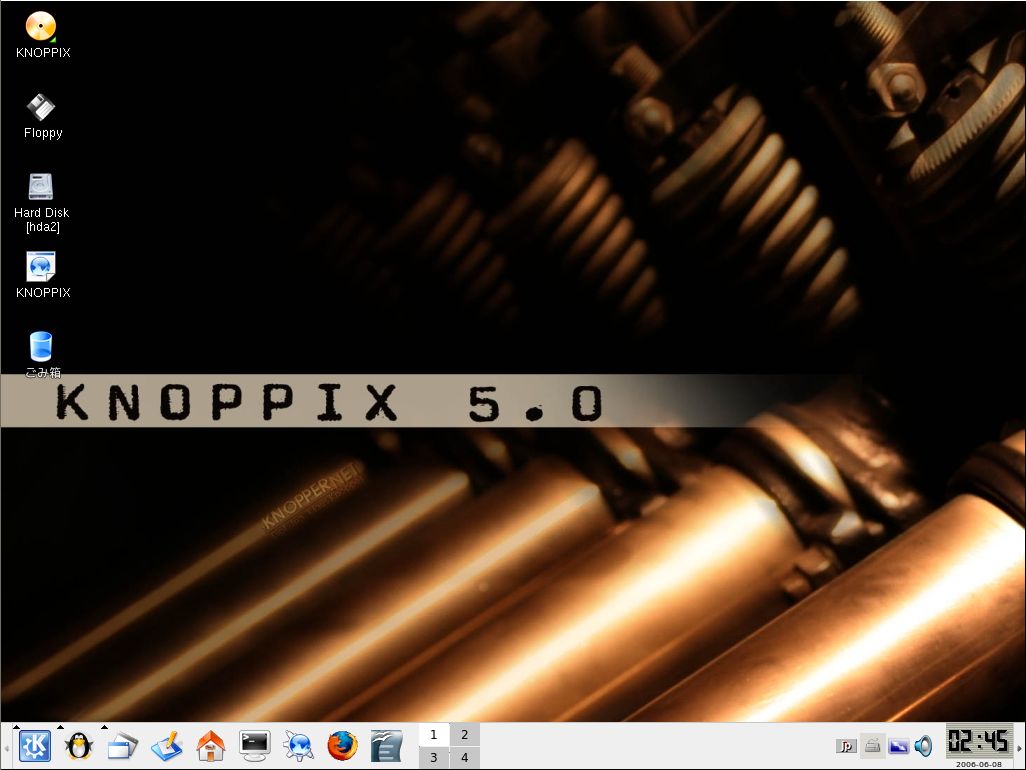Image resolution: width=1026 pixels, height=770 pixels.
Task: Switch to virtual desktop 2
Action: pos(465,735)
